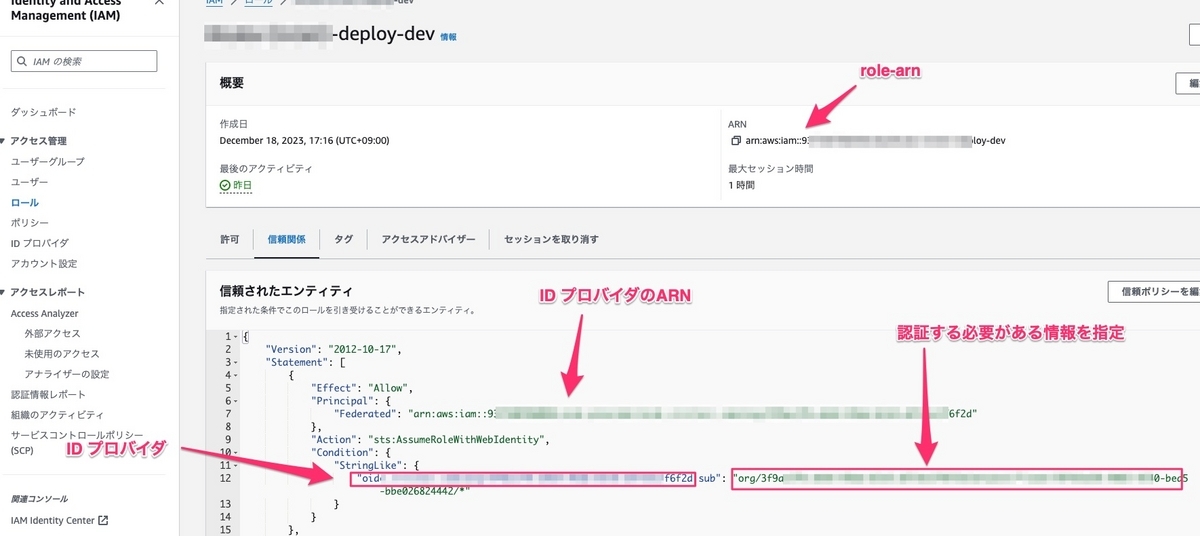The image size is (1200, 536).
Task: Collapse the アクセスレポート section
Action: click(4, 292)
